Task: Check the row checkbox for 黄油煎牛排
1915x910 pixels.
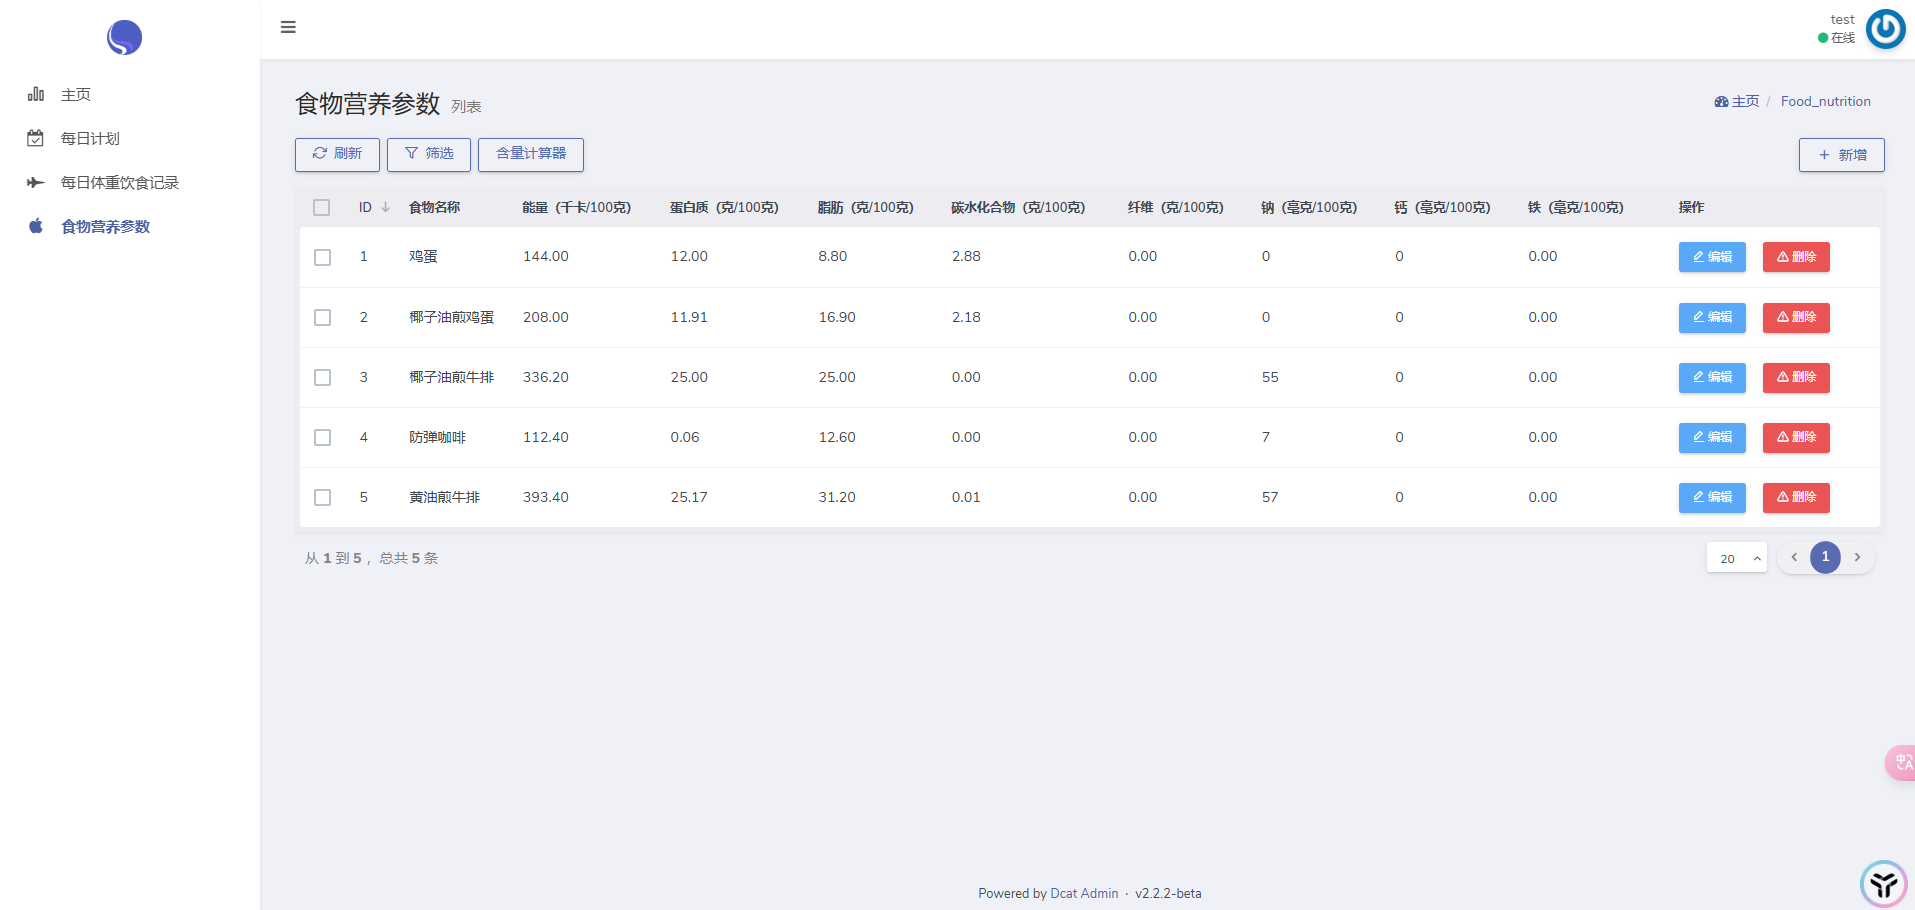Action: 322,497
